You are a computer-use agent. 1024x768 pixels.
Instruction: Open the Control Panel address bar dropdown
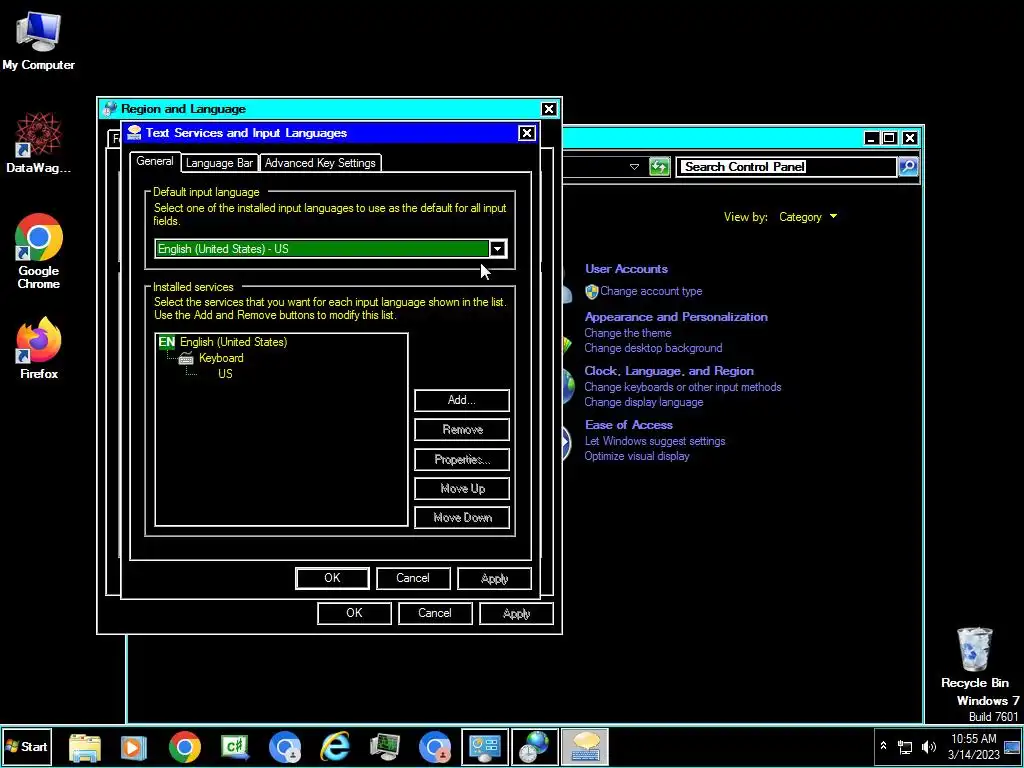[x=634, y=167]
